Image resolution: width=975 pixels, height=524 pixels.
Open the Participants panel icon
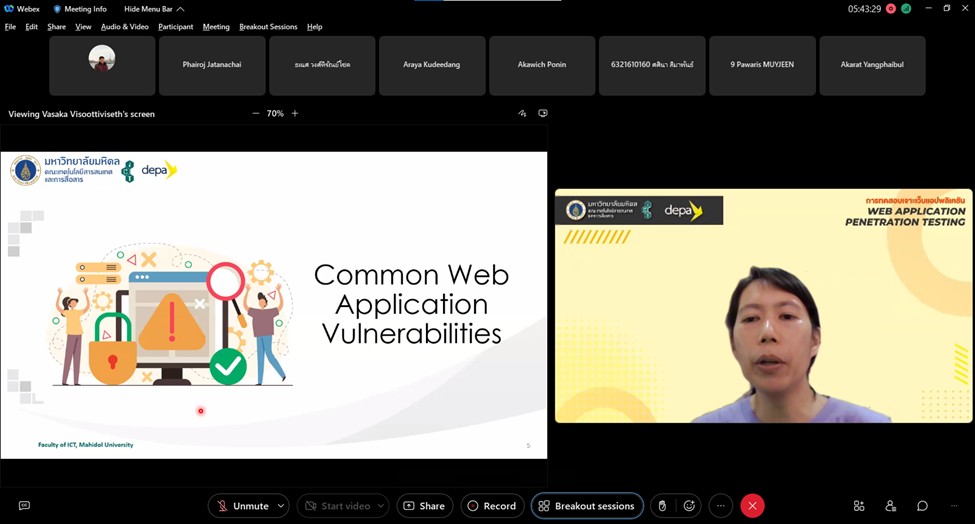[x=891, y=506]
